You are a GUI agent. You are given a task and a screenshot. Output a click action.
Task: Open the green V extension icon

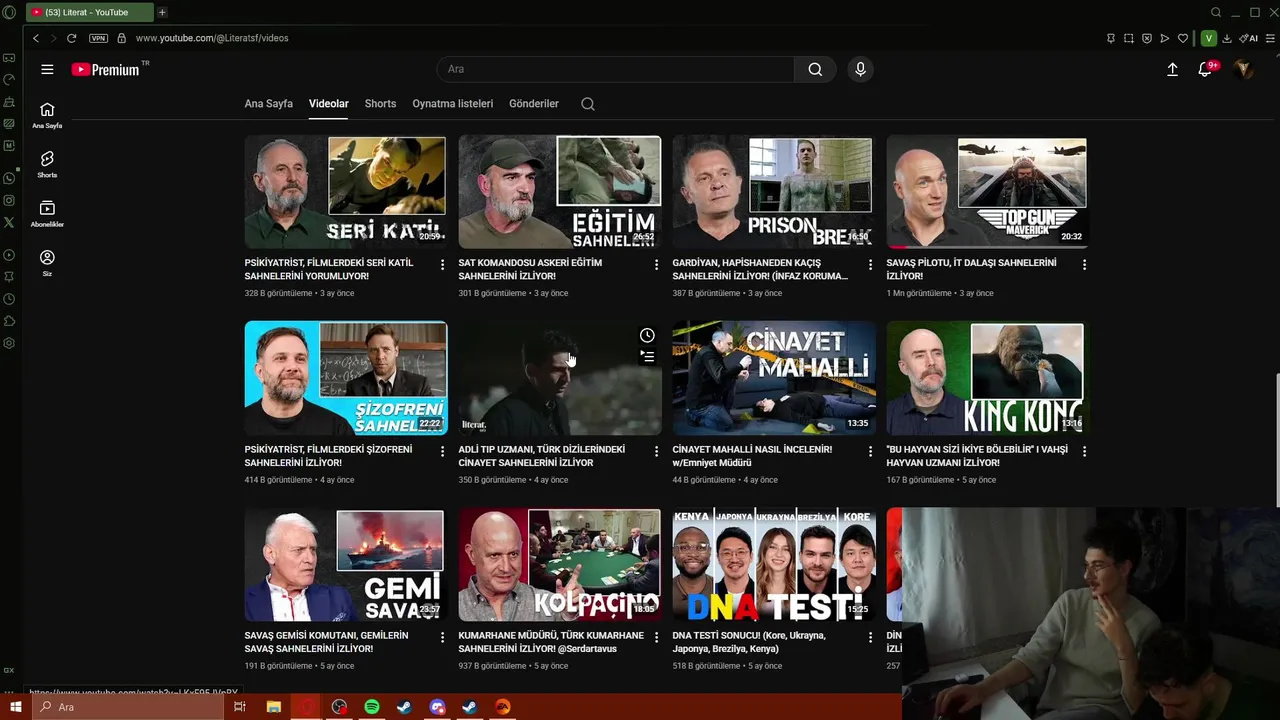[1208, 38]
